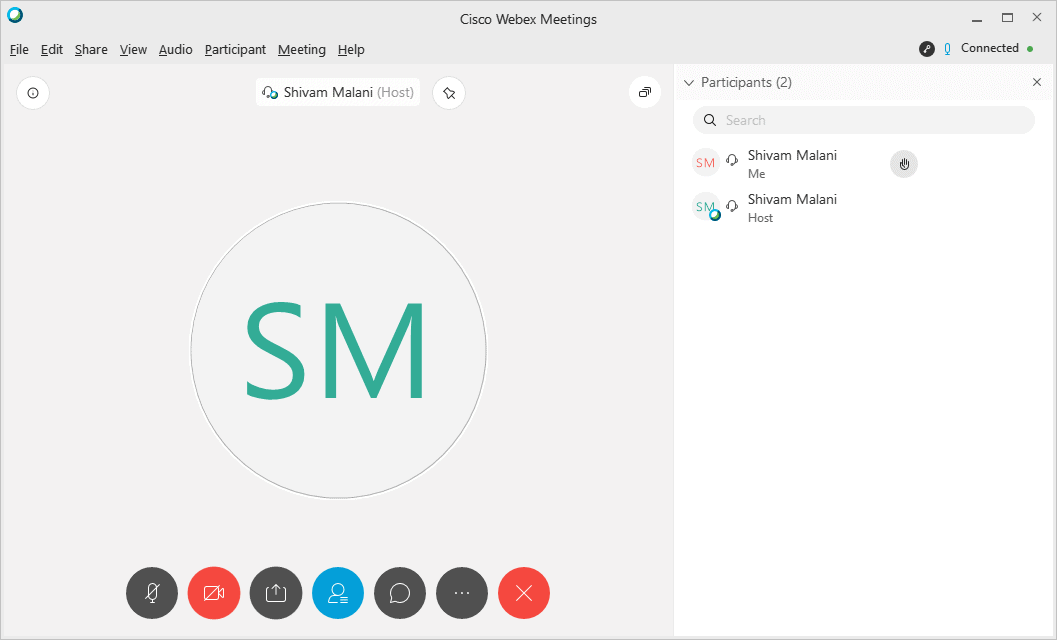The width and height of the screenshot is (1057, 640).
Task: Collapse the Participants panel chevron
Action: [x=689, y=83]
